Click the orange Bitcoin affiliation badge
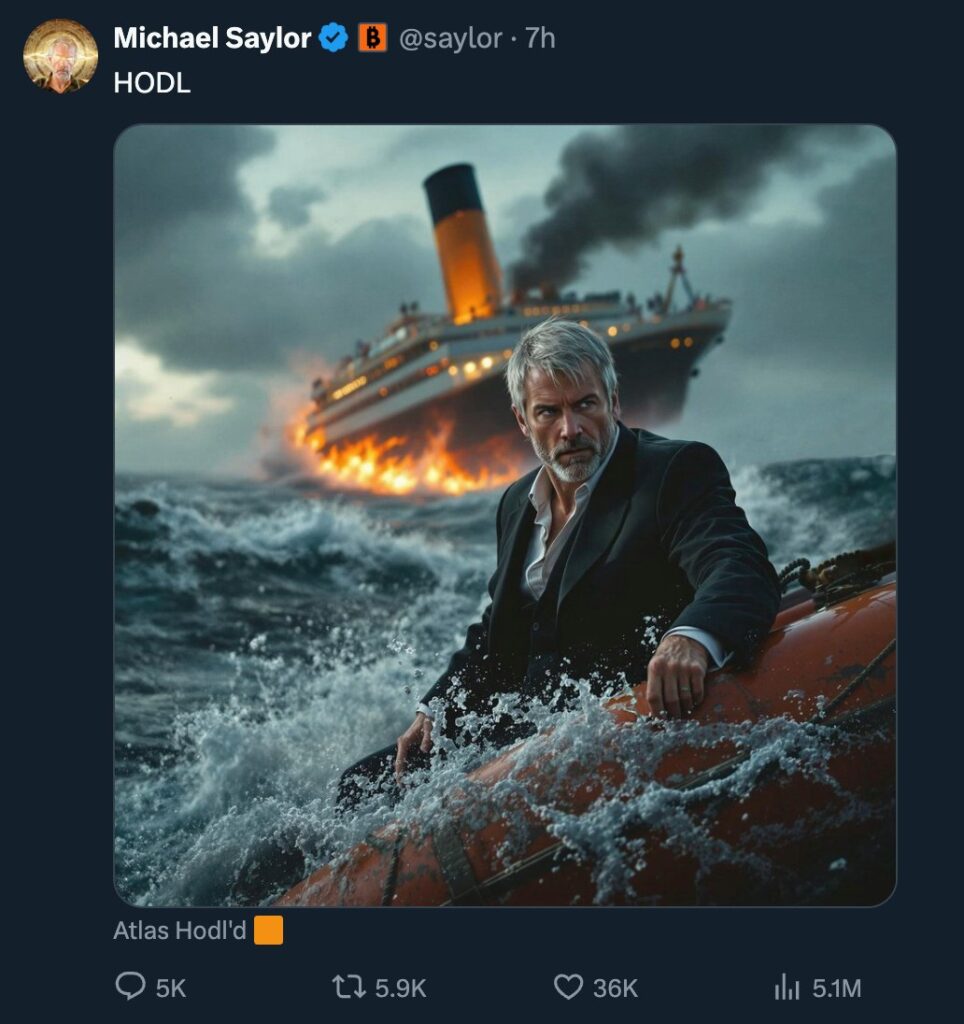This screenshot has width=964, height=1024. point(373,39)
